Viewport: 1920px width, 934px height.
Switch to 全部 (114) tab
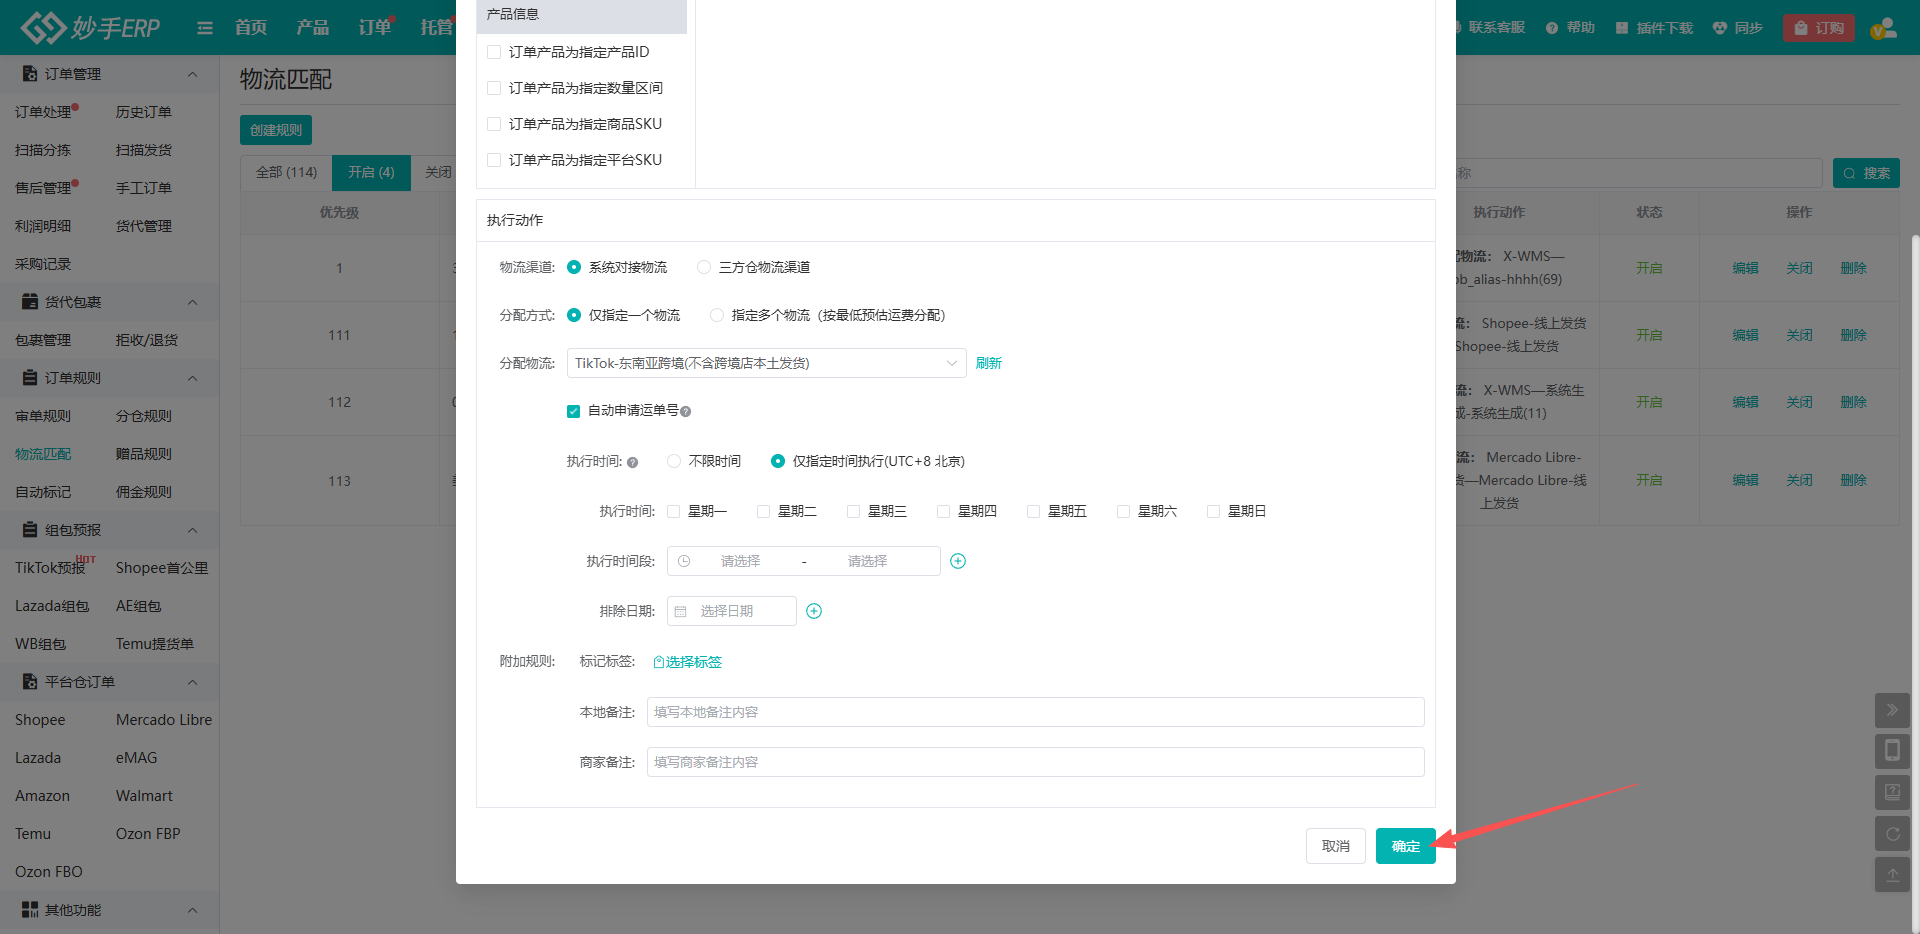(286, 172)
